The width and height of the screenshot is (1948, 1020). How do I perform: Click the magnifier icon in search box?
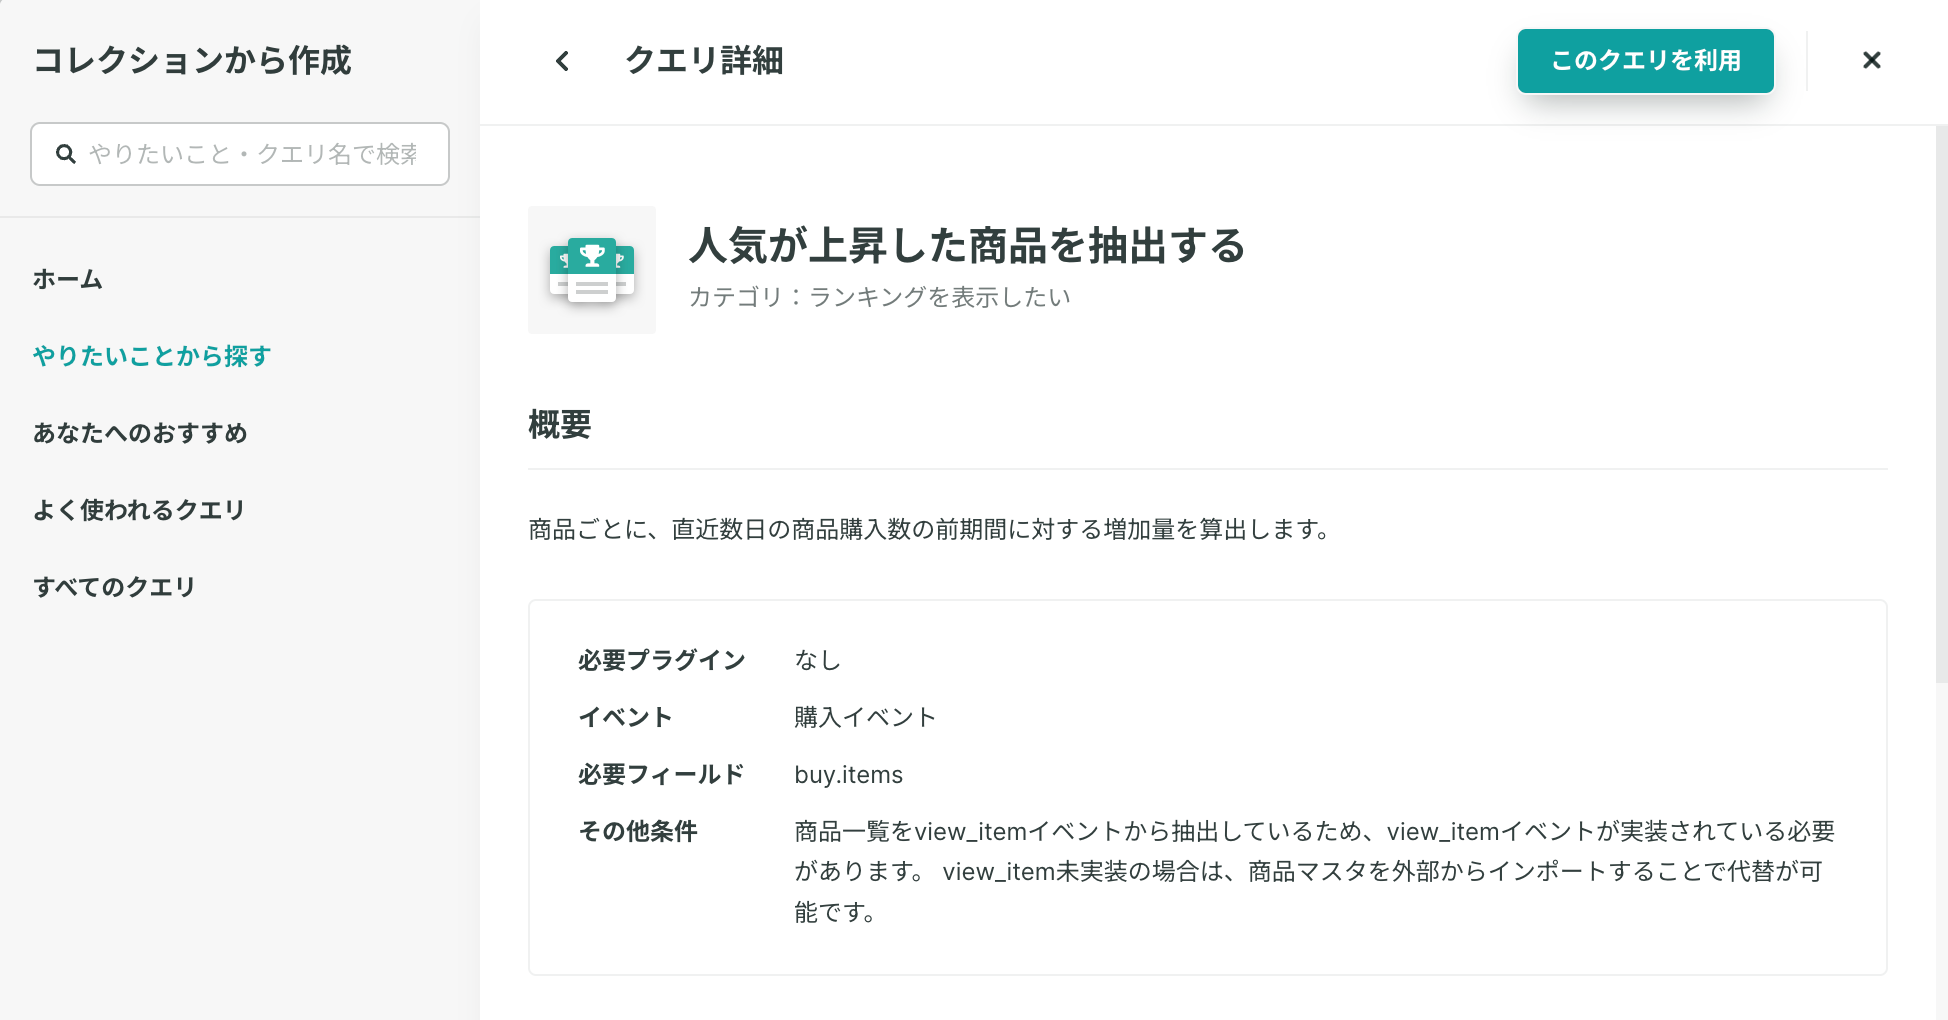tap(66, 154)
